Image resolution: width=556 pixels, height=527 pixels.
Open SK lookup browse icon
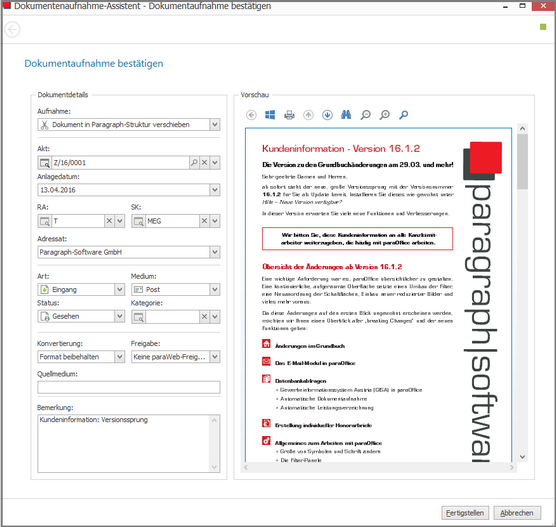click(x=138, y=221)
